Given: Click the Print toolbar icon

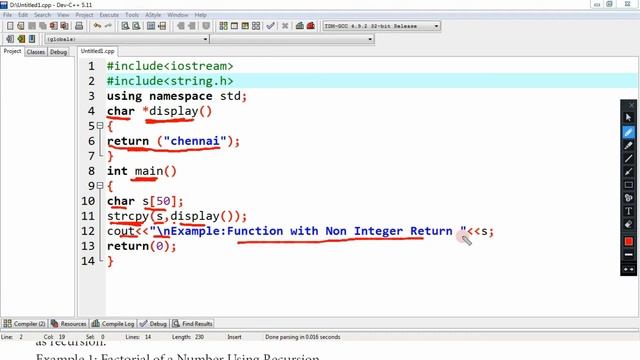Looking at the screenshot, I should pyautogui.click(x=79, y=26).
